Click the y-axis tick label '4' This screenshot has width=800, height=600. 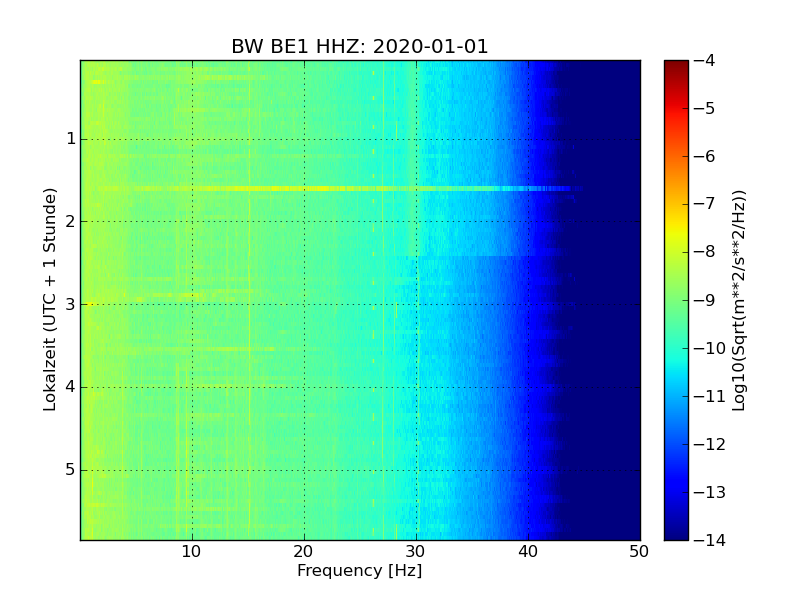point(71,387)
